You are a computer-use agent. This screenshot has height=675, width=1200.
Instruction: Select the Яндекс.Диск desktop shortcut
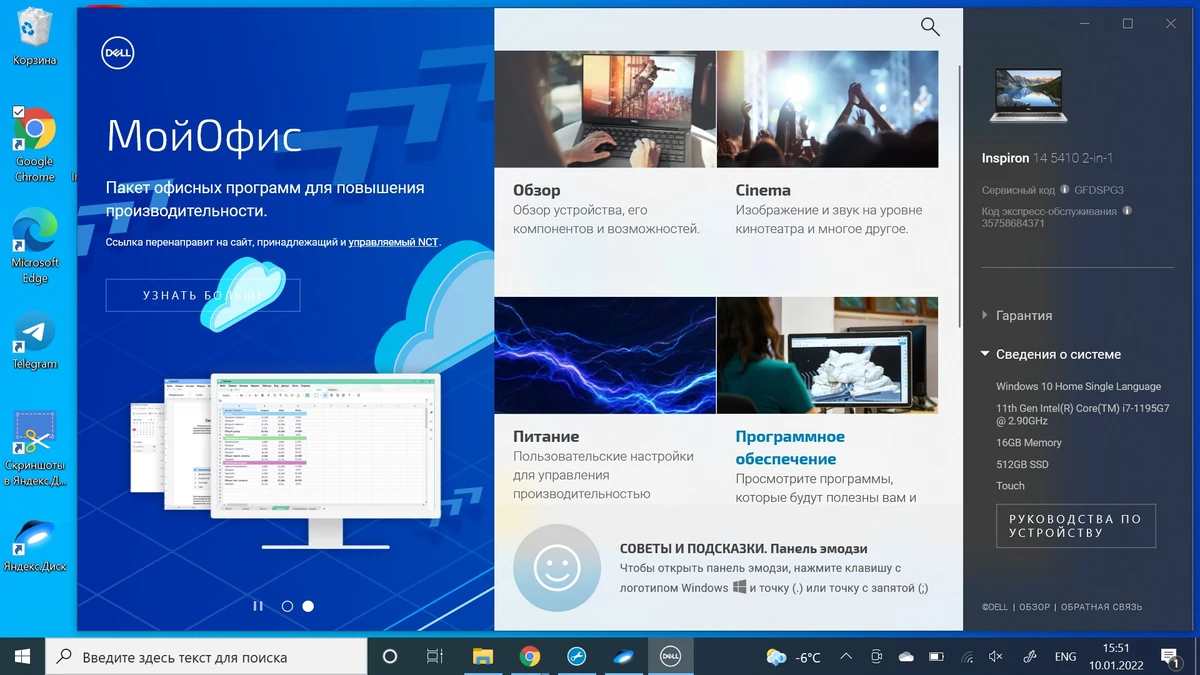[35, 546]
